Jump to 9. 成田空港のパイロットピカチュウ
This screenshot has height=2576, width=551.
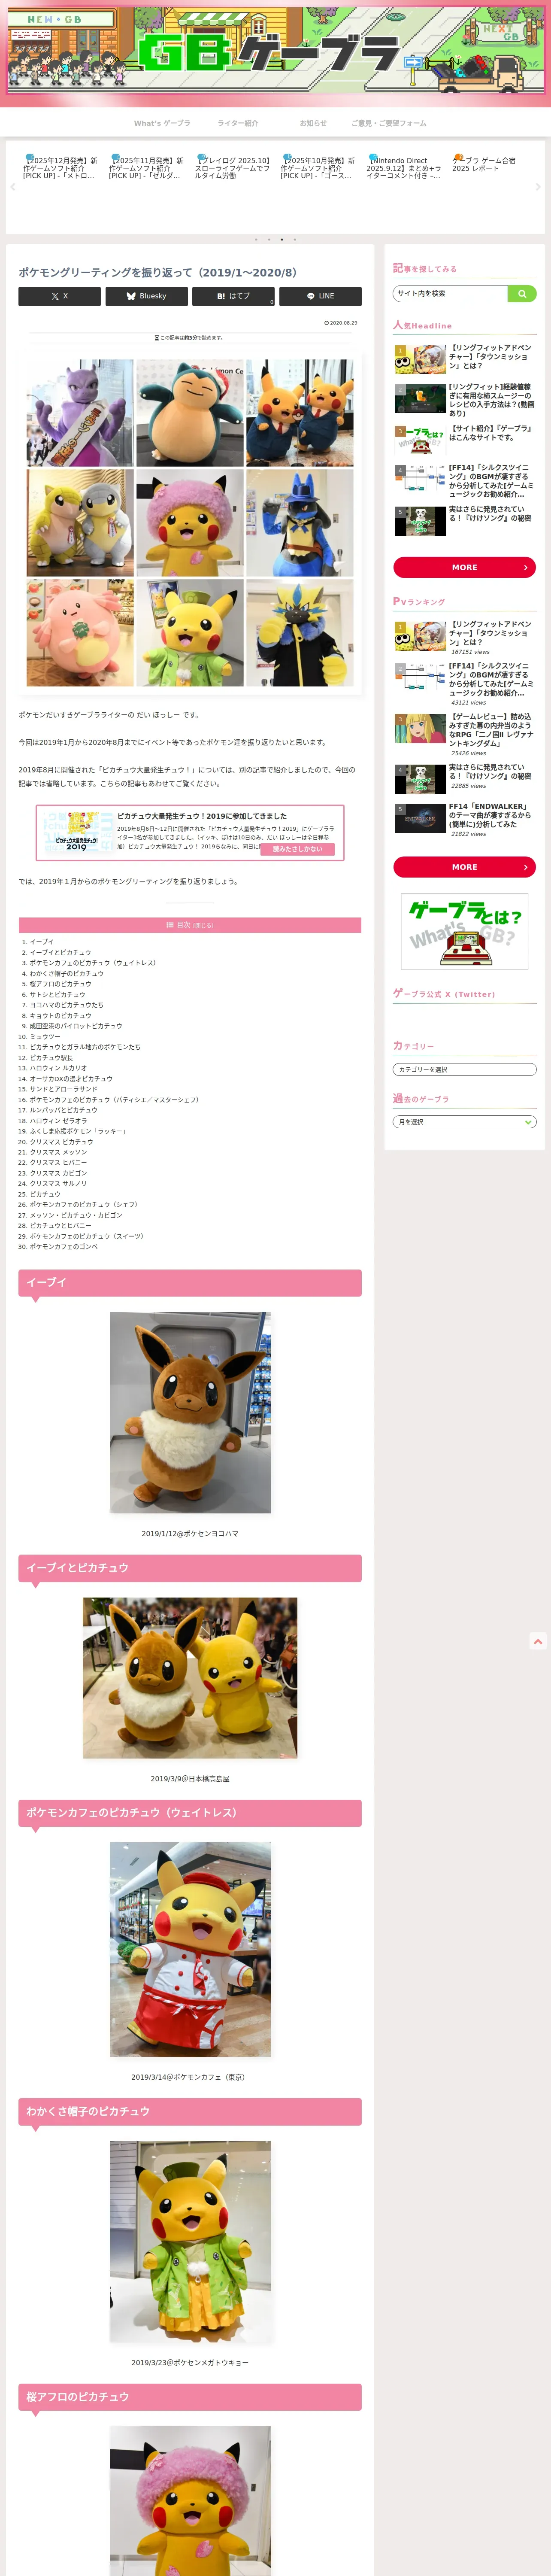point(75,1026)
